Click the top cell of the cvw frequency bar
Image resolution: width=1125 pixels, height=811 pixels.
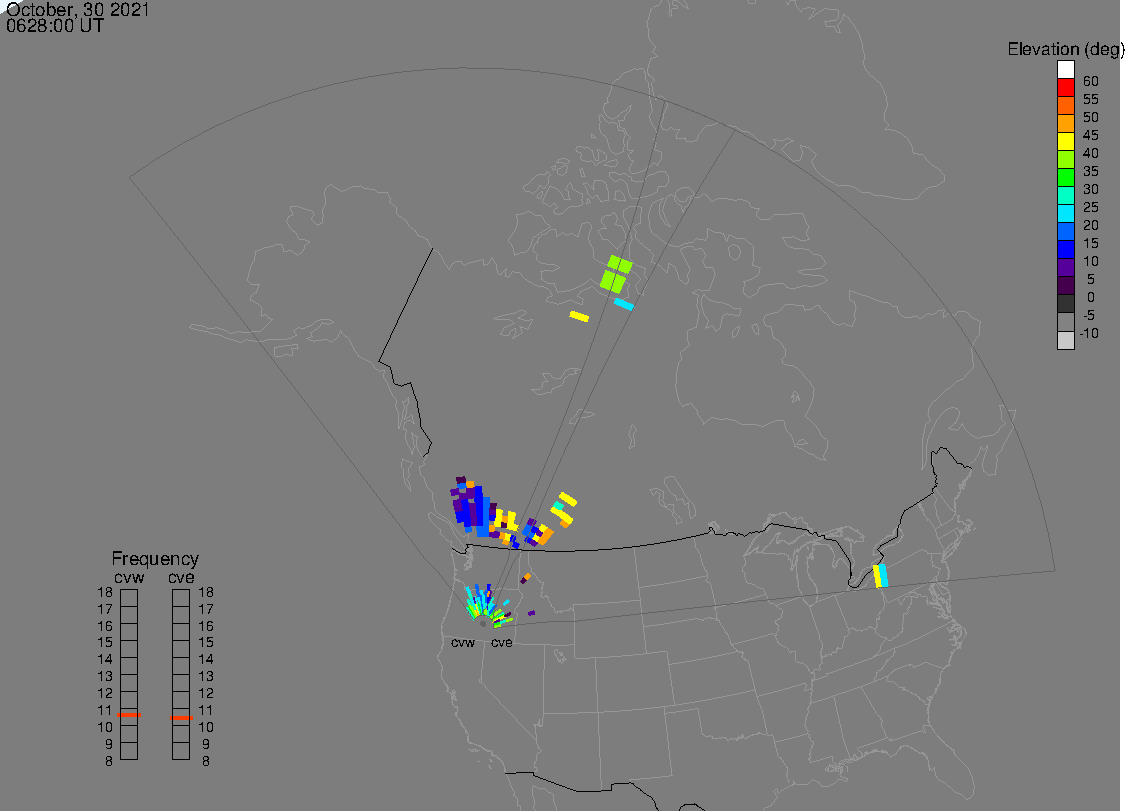pyautogui.click(x=129, y=598)
